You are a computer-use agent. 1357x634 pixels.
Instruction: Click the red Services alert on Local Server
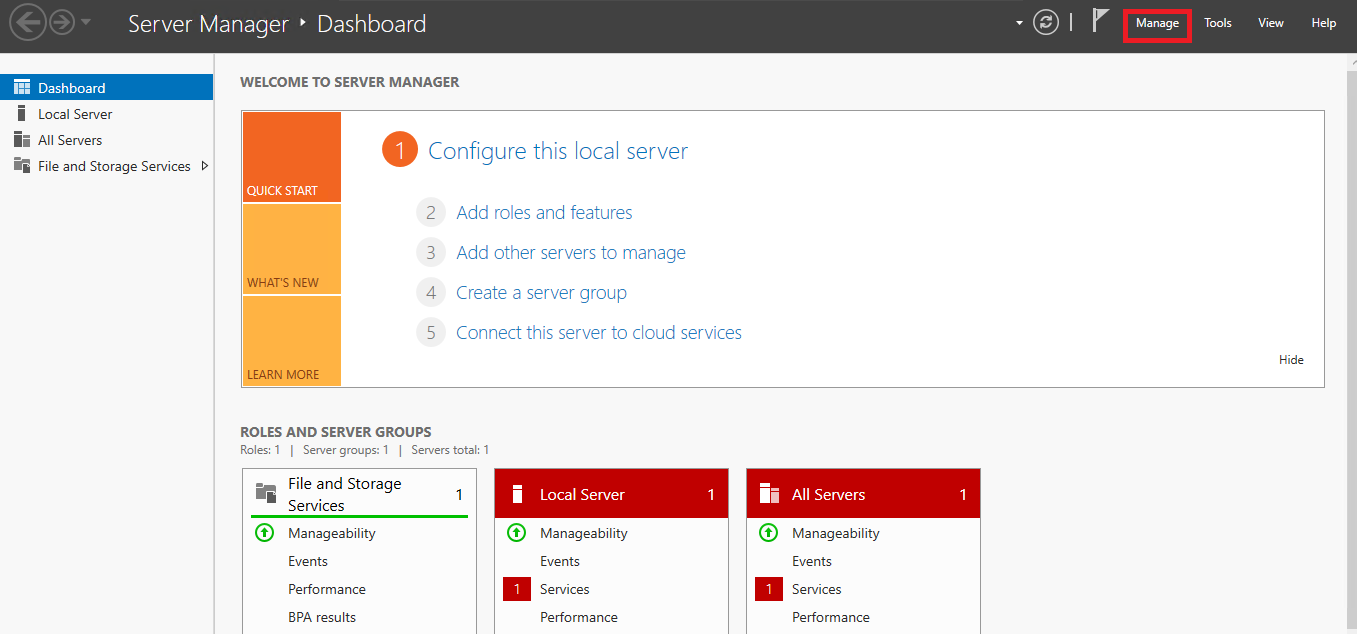[516, 589]
